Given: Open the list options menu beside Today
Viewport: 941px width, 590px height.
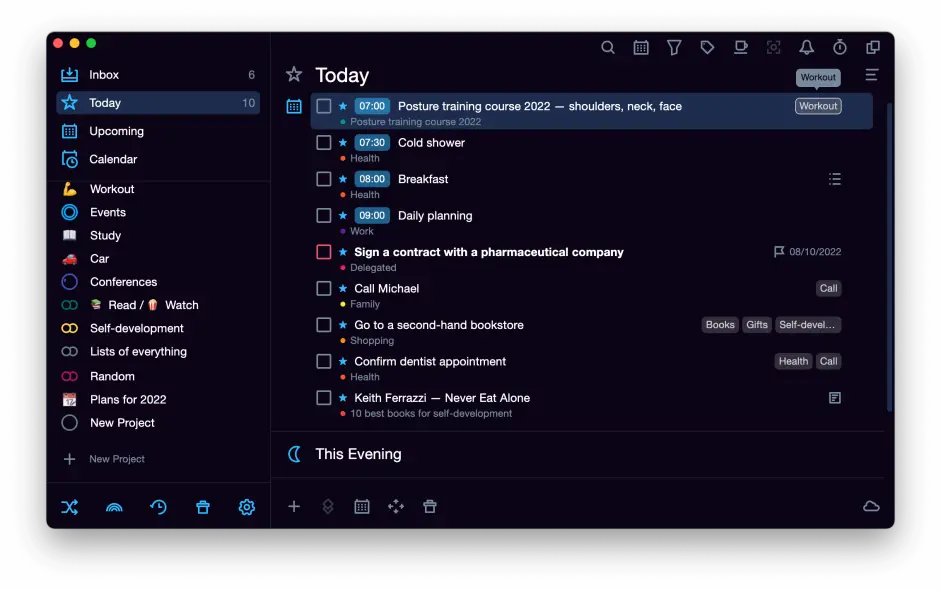Looking at the screenshot, I should [x=872, y=75].
